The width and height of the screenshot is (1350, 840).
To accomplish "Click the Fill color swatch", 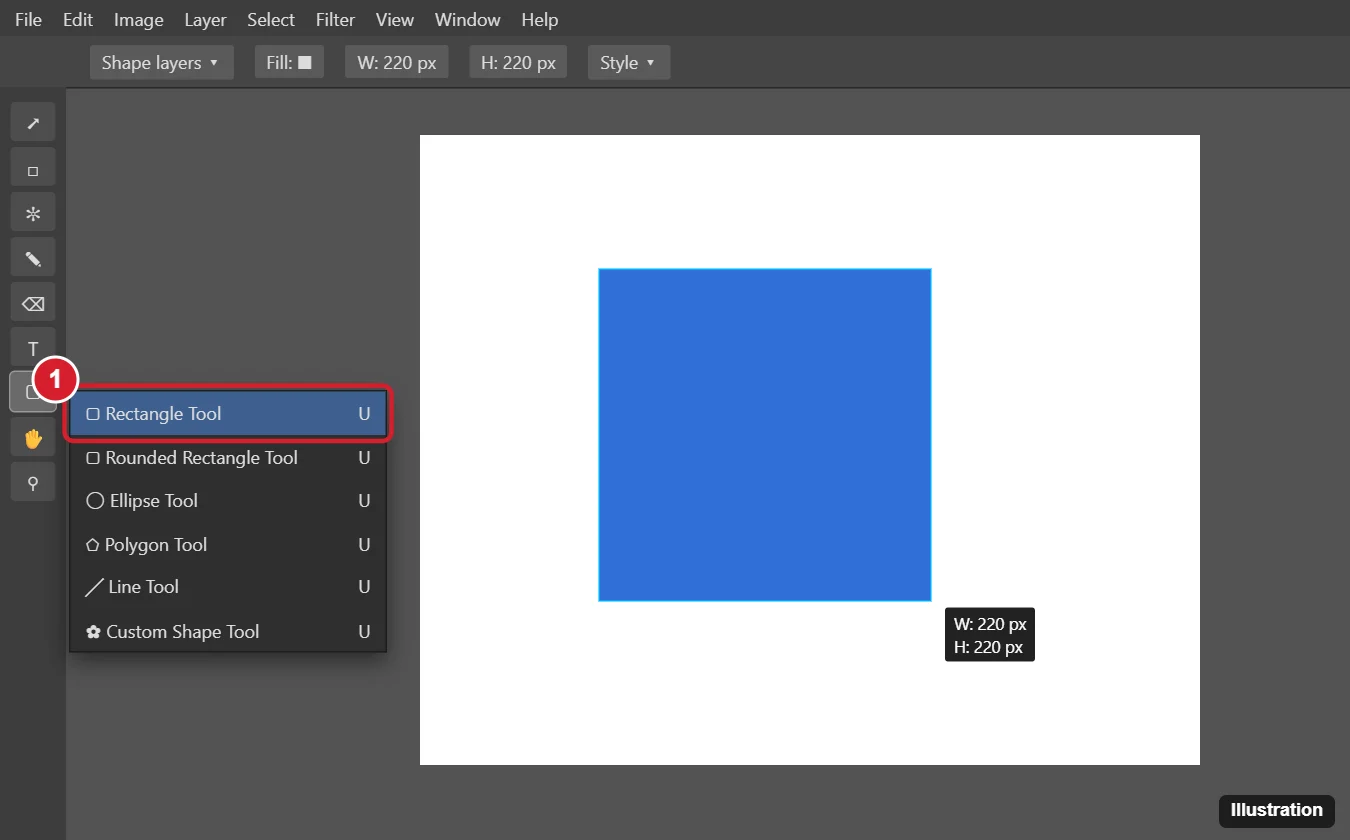I will click(x=305, y=62).
